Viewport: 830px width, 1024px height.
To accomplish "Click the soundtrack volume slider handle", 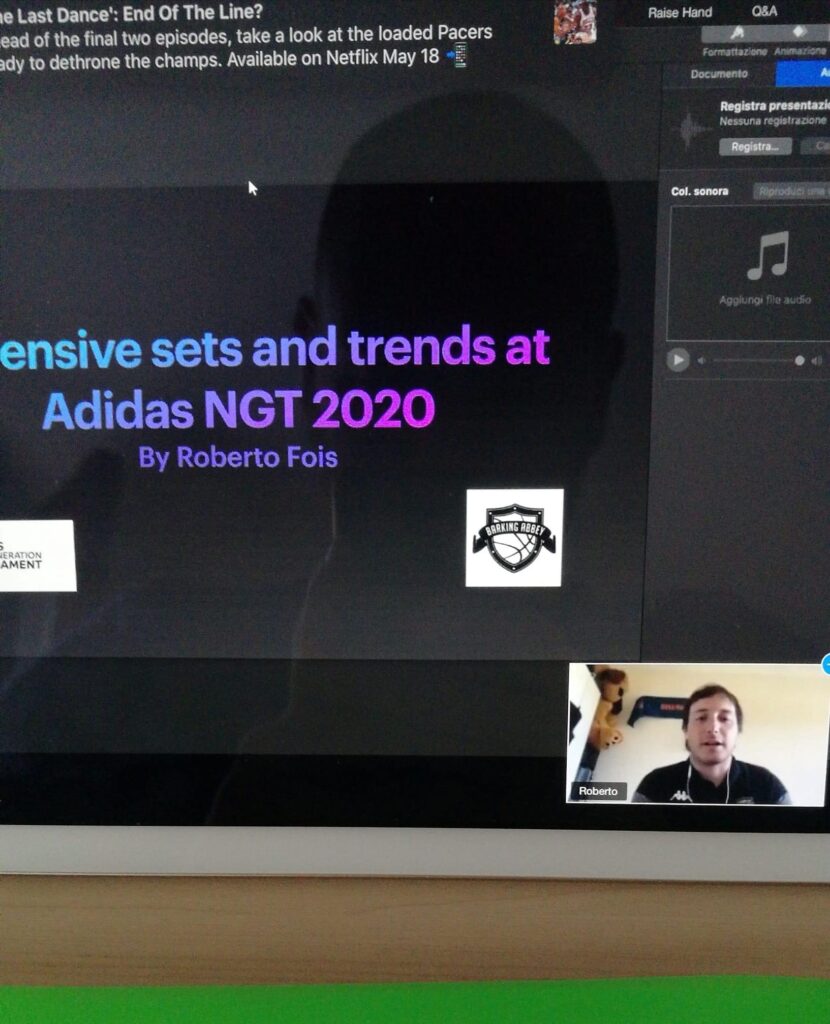I will click(799, 360).
